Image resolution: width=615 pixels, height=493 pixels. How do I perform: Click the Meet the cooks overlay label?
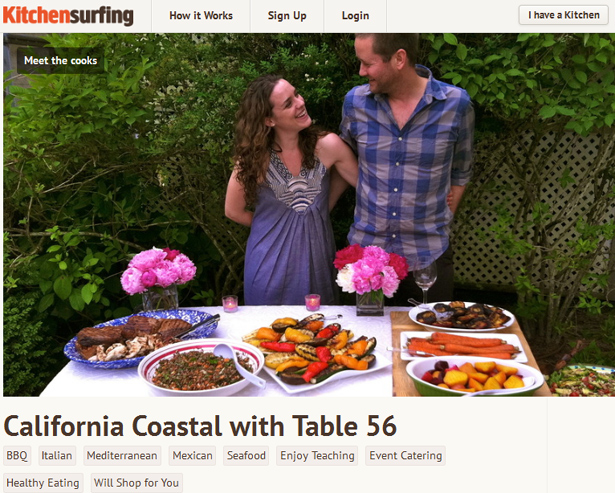coord(60,60)
